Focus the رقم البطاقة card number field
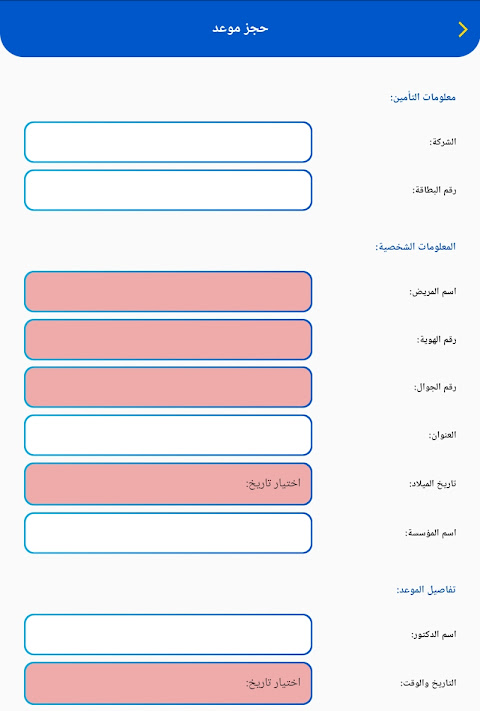Image resolution: width=480 pixels, height=711 pixels. [x=168, y=190]
